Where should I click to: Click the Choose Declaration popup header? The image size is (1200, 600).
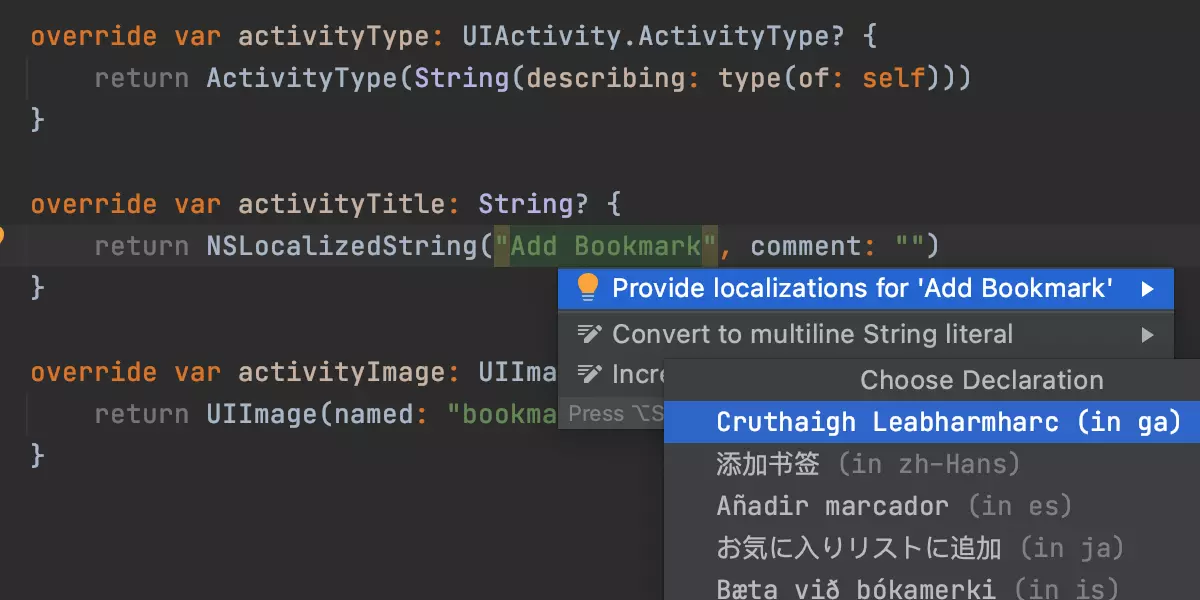click(981, 380)
